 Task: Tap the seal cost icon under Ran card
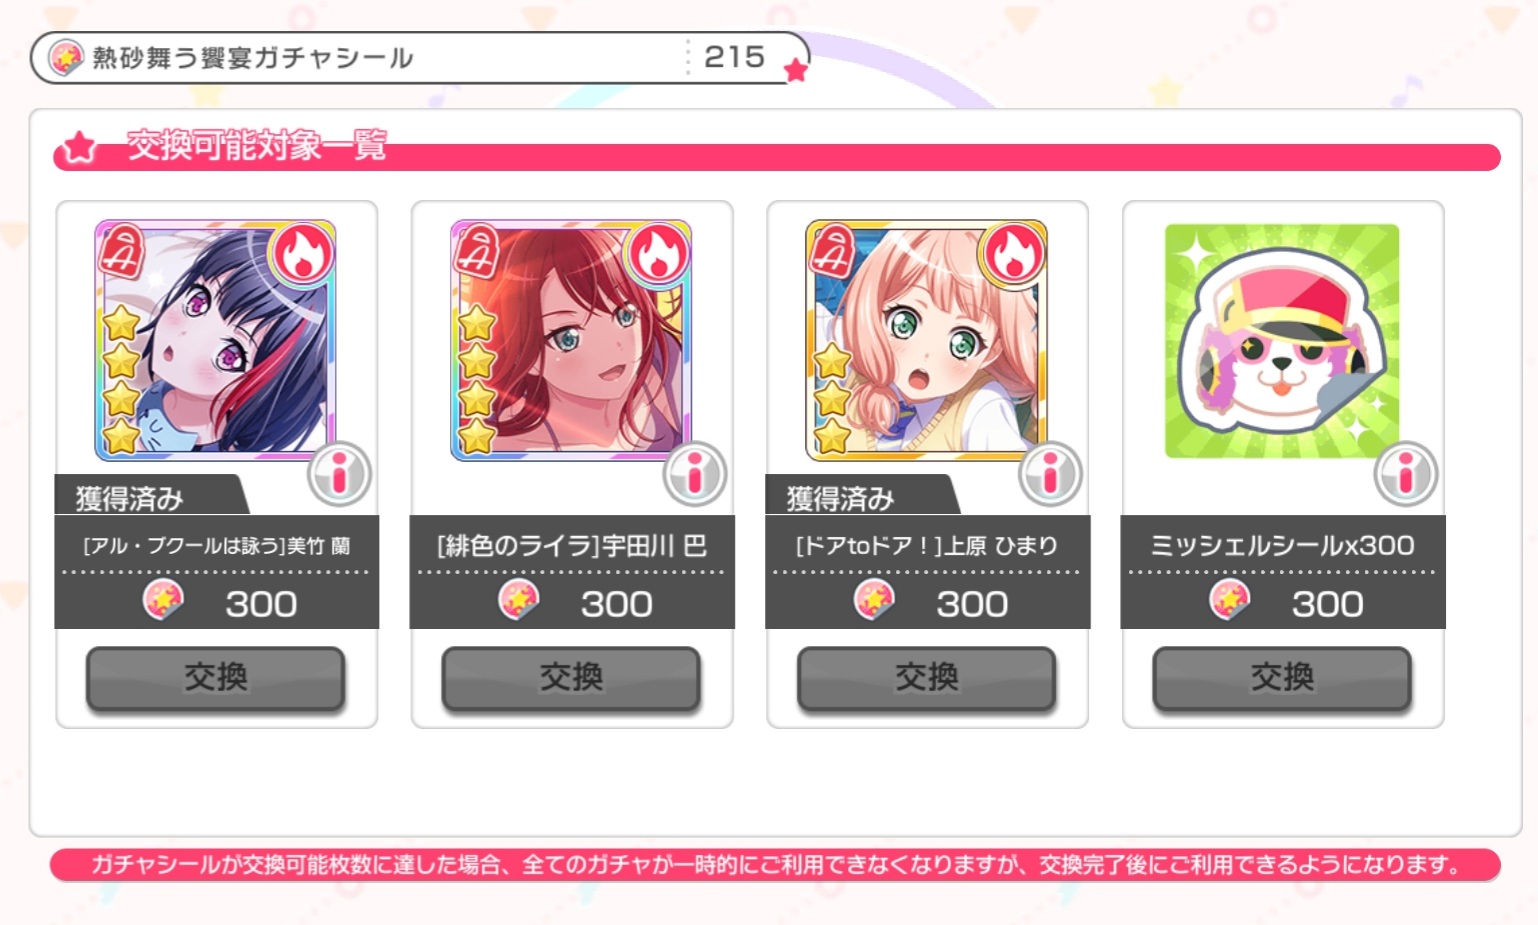click(x=163, y=601)
